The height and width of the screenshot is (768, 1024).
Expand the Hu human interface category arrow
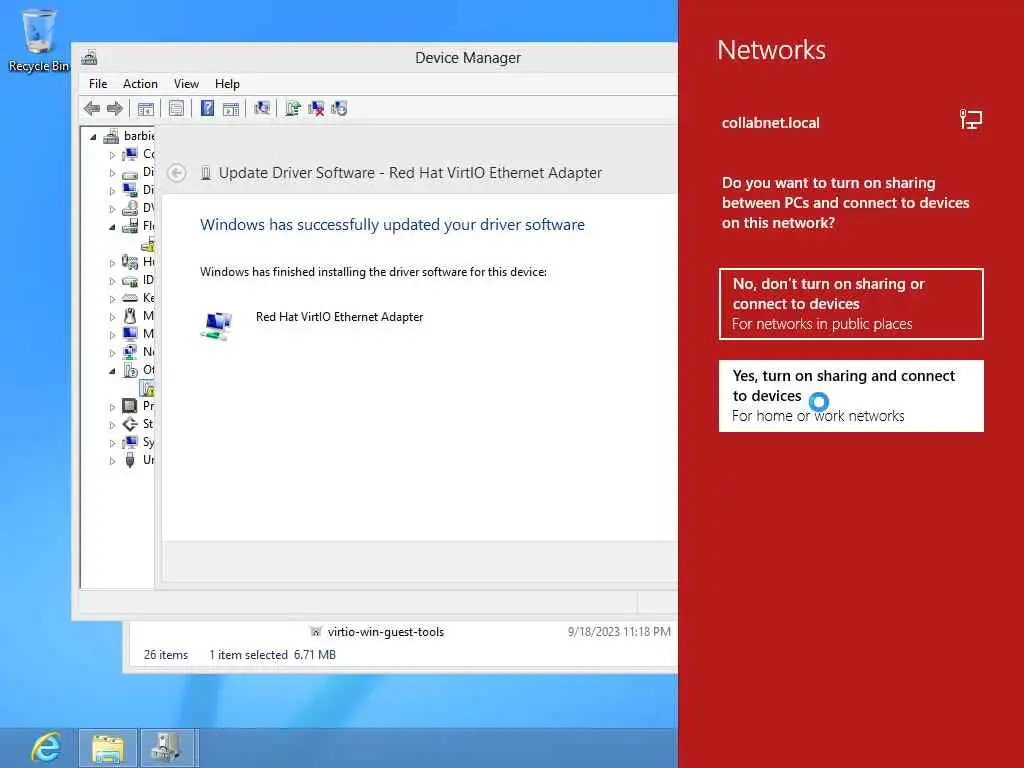(112, 263)
